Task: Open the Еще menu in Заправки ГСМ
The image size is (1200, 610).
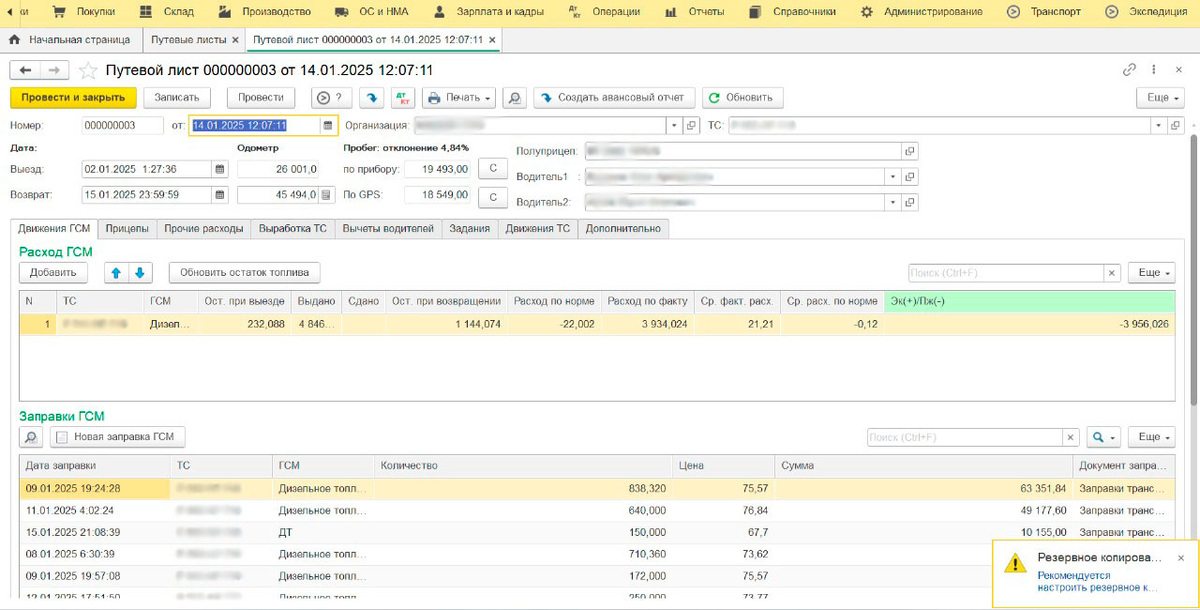Action: tap(1151, 437)
